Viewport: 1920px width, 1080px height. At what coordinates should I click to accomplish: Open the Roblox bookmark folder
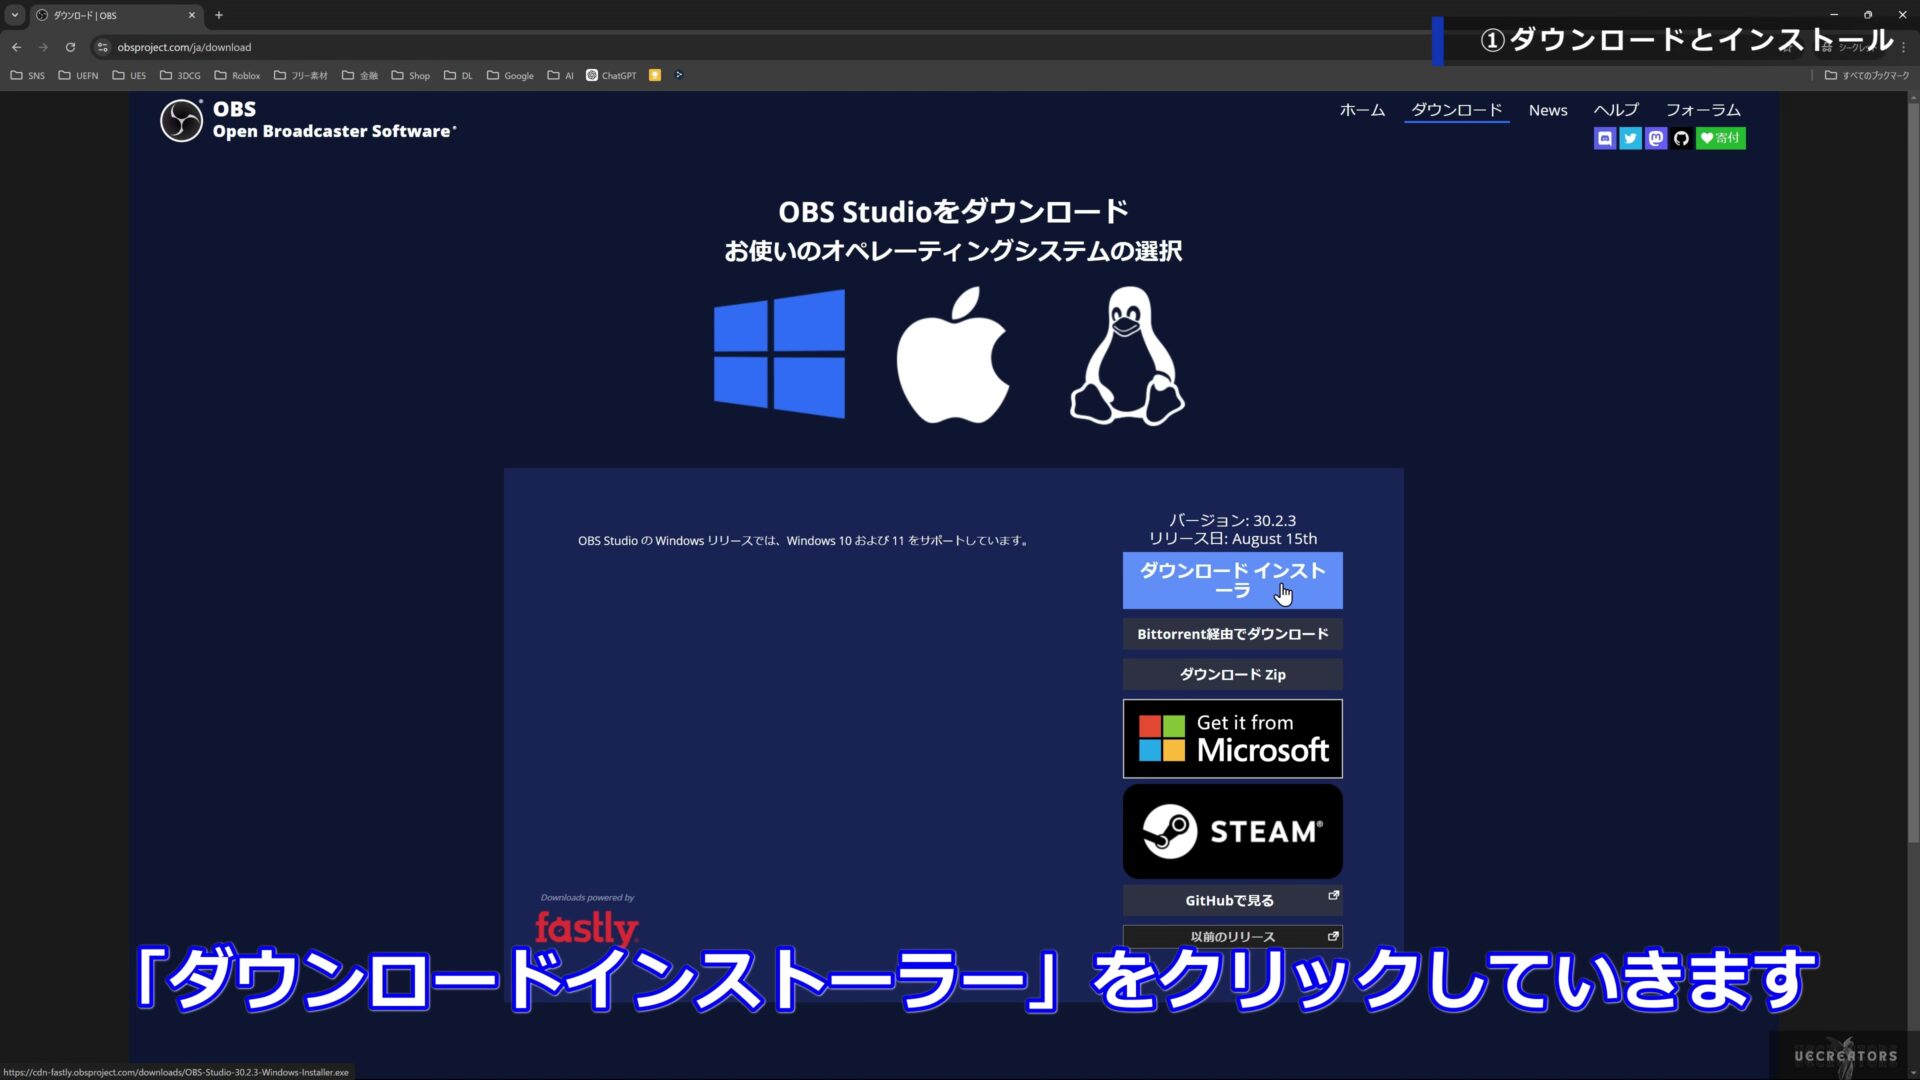(237, 75)
